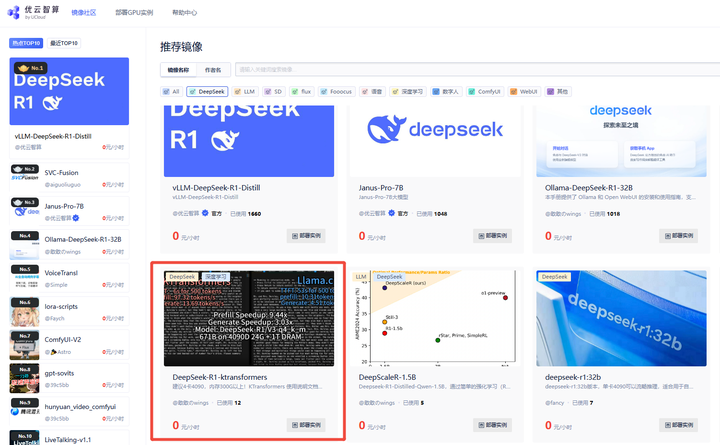Open VoiceTransl in the top 10 list
Image resolution: width=720 pixels, height=445 pixels.
[61, 273]
